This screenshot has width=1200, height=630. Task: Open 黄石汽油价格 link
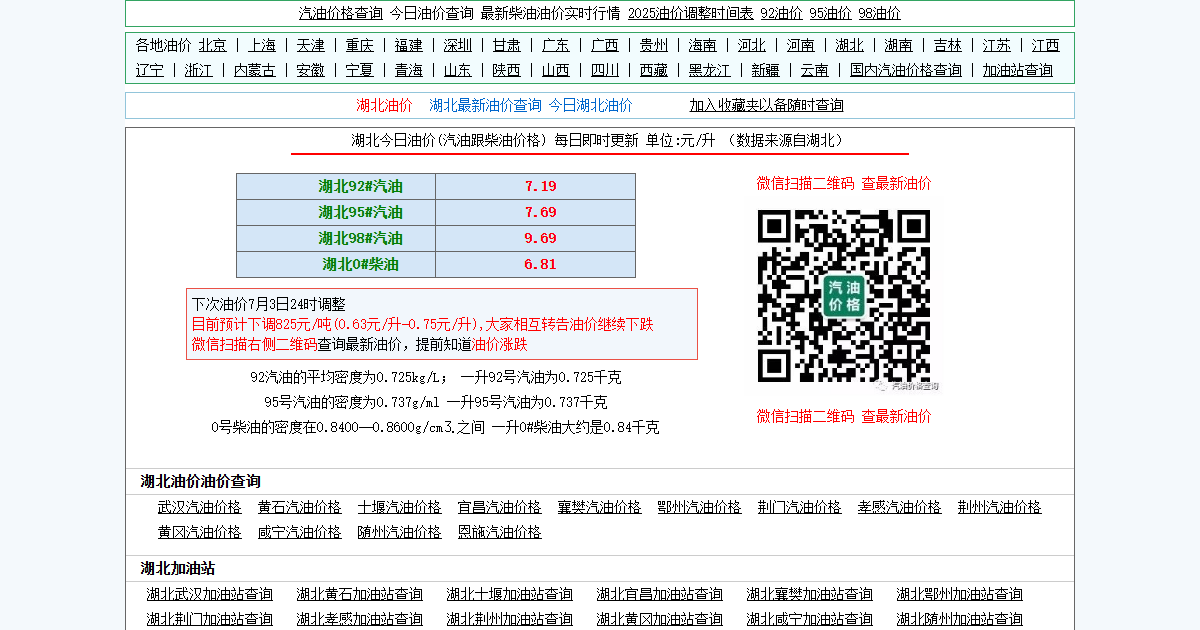click(x=300, y=507)
